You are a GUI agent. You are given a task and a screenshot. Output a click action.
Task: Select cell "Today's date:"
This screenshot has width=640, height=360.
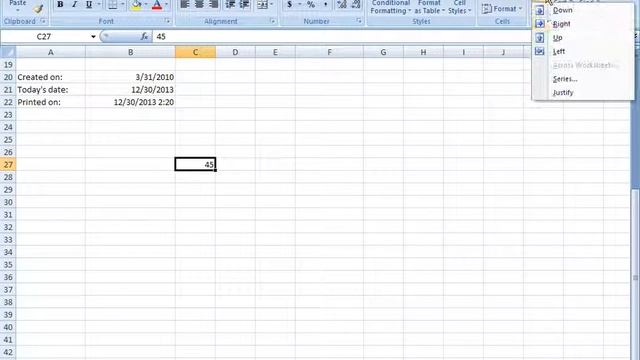[x=51, y=90]
